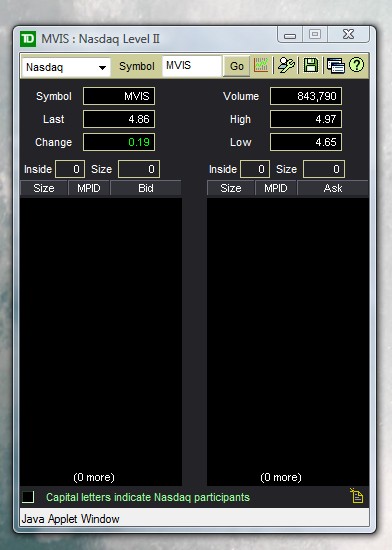This screenshot has width=392, height=550.
Task: Click the TD logo in title bar
Action: tap(28, 39)
